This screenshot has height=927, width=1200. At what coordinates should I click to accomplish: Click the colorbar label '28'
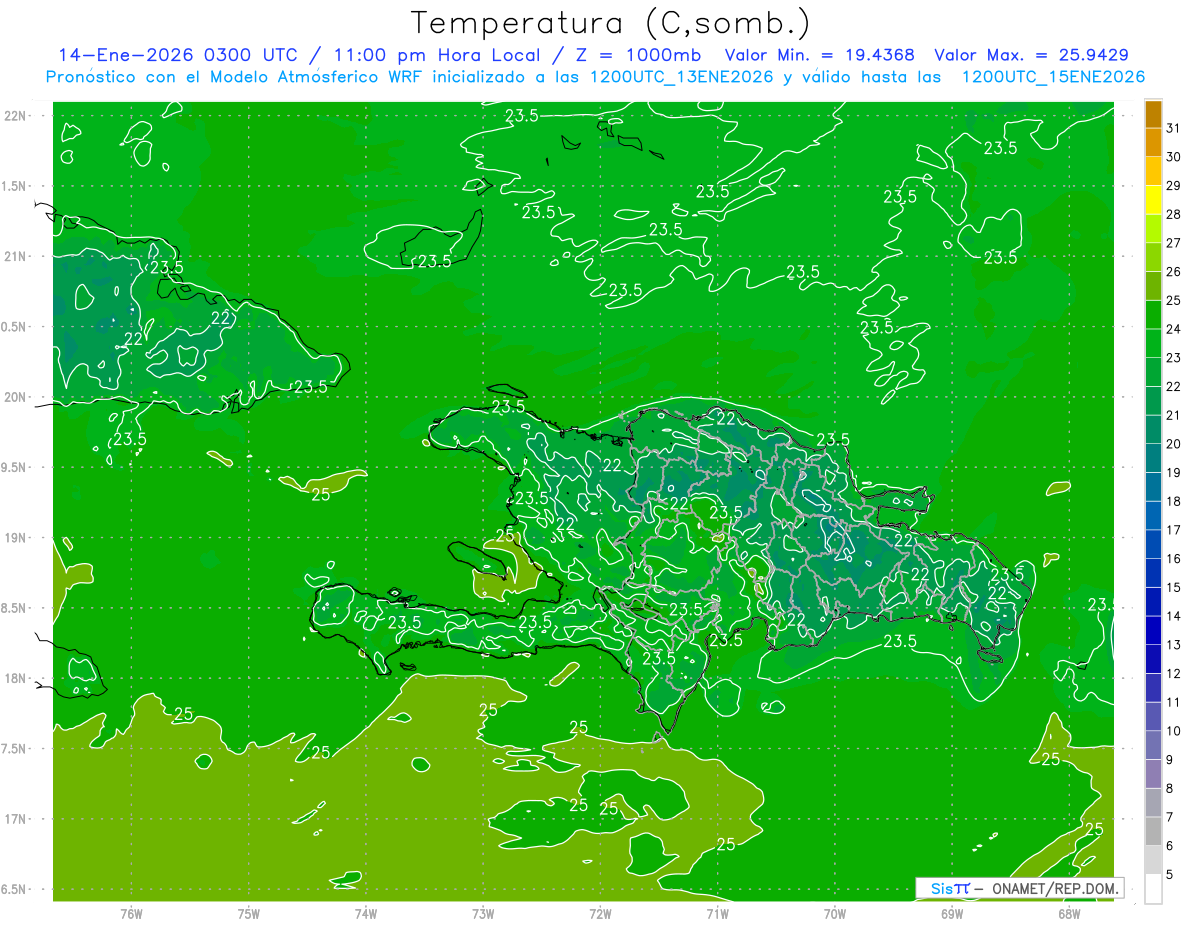click(1173, 214)
